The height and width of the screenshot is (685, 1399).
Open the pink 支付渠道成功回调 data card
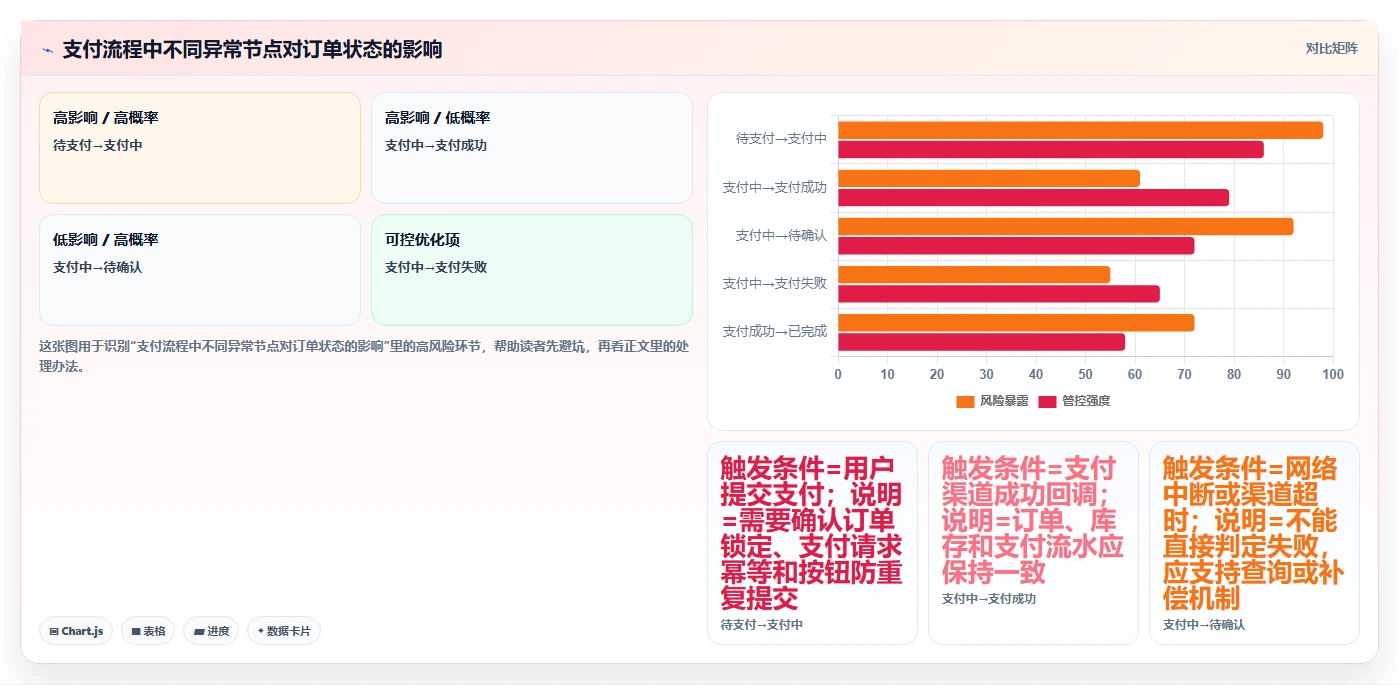tap(1033, 543)
